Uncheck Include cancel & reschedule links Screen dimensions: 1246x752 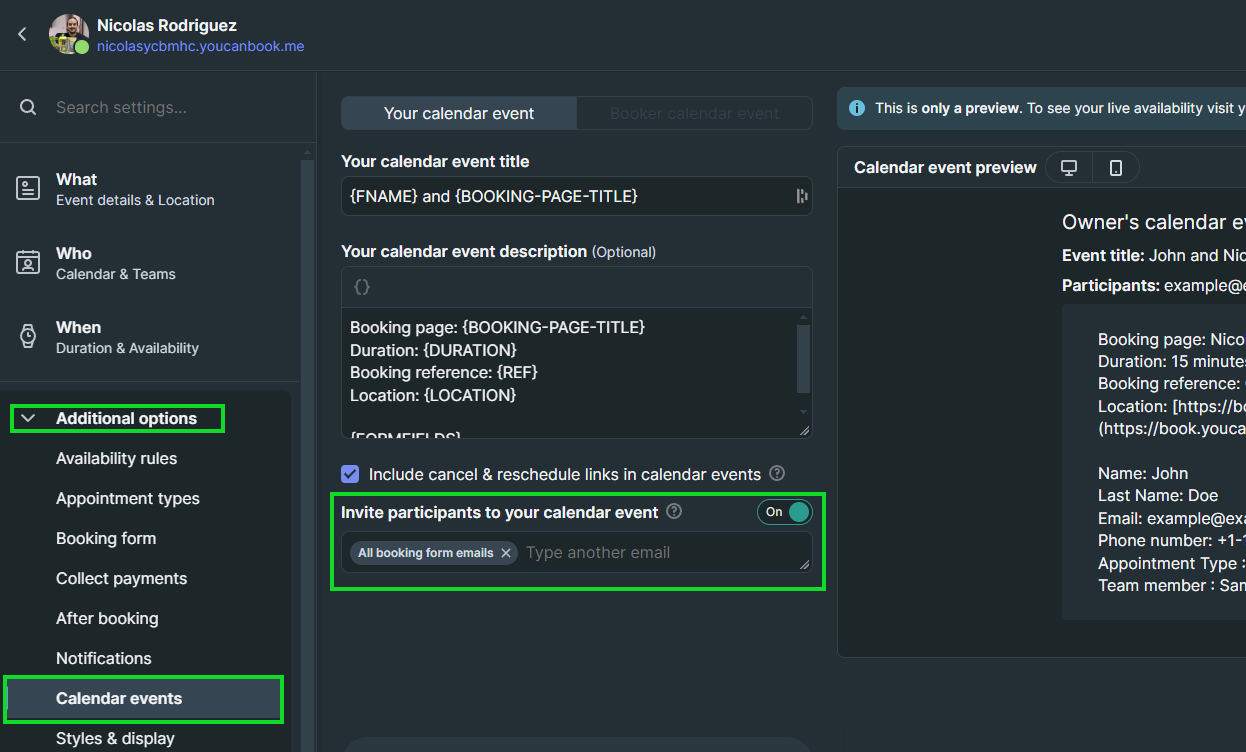click(x=350, y=474)
